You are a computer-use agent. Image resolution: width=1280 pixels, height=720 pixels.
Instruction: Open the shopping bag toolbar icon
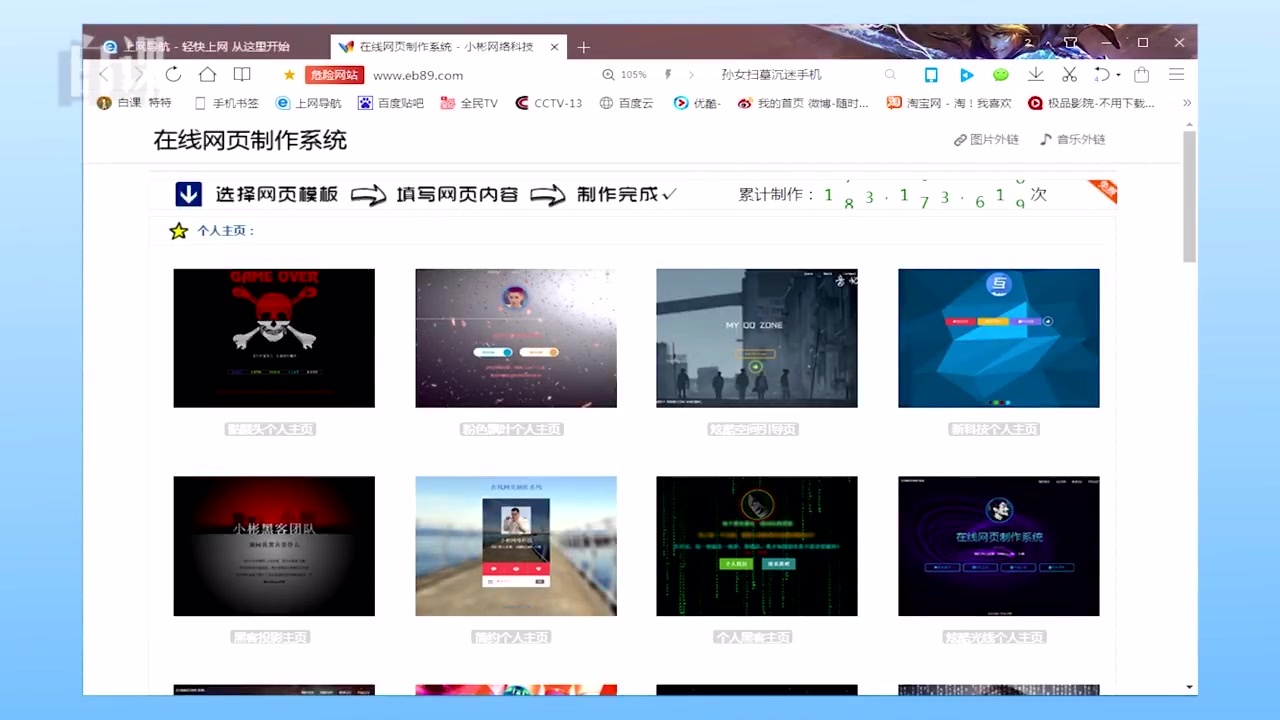(x=1141, y=75)
